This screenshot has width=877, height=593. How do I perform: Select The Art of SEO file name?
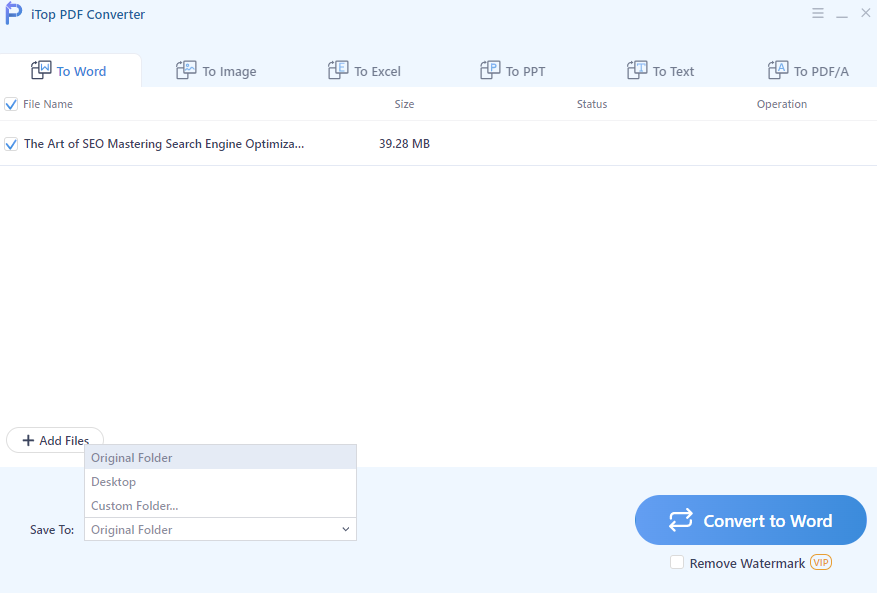[164, 144]
